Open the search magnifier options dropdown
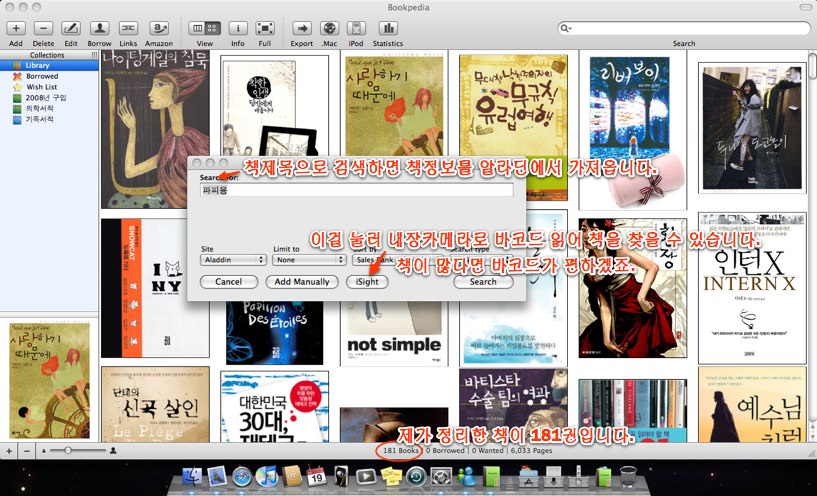 coord(565,28)
